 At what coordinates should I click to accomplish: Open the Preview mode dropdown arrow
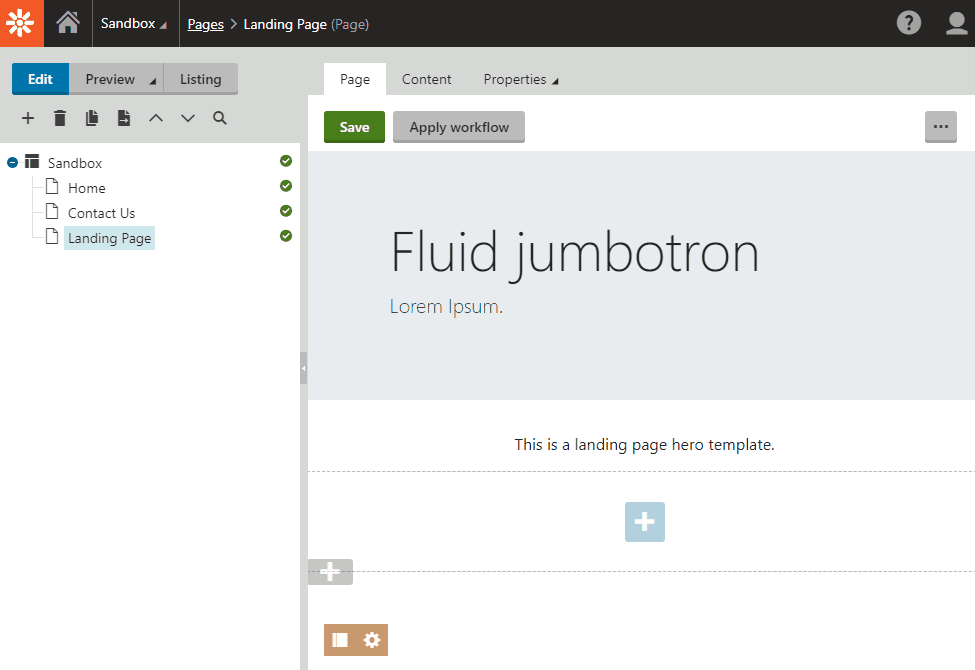[x=152, y=81]
